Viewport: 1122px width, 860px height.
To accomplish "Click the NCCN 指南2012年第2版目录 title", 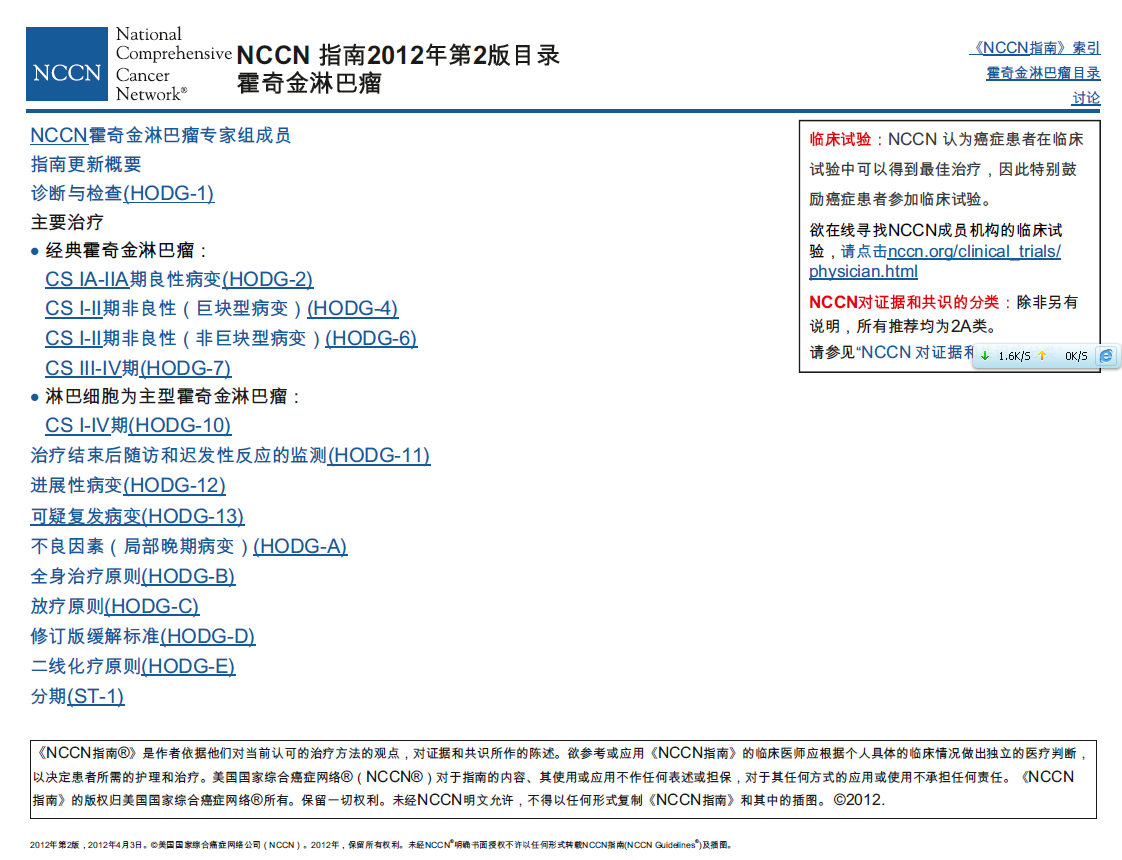I will (398, 55).
